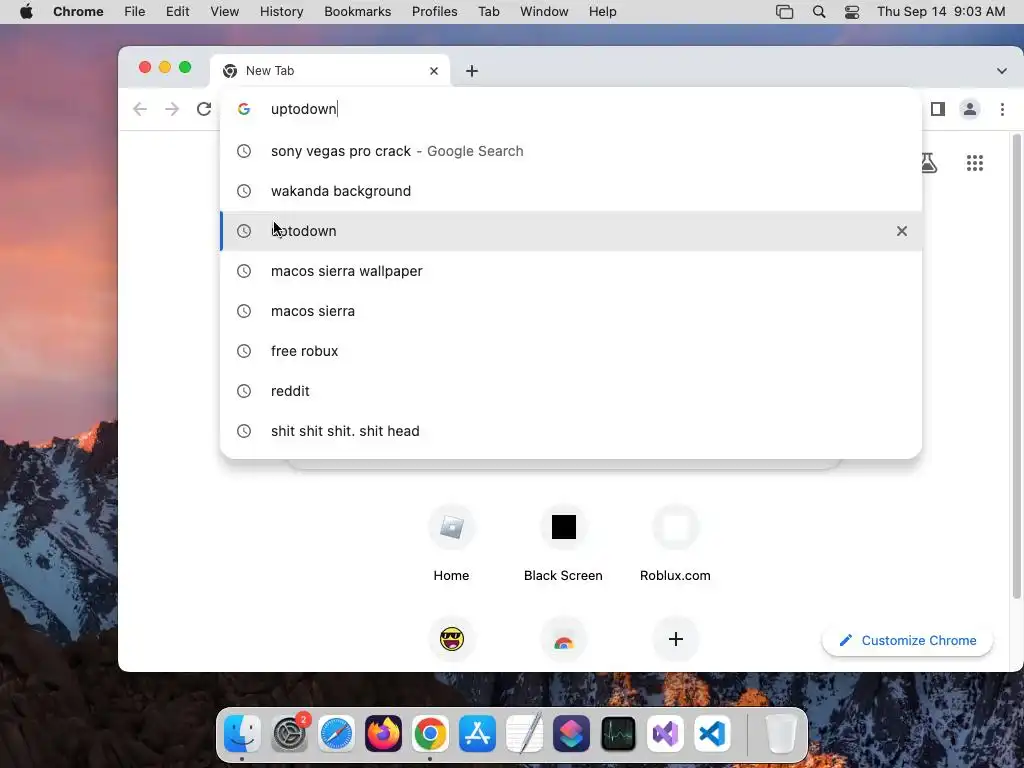The height and width of the screenshot is (768, 1024).
Task: Choose suggestion sony vegas pro crack
Action: (x=571, y=151)
